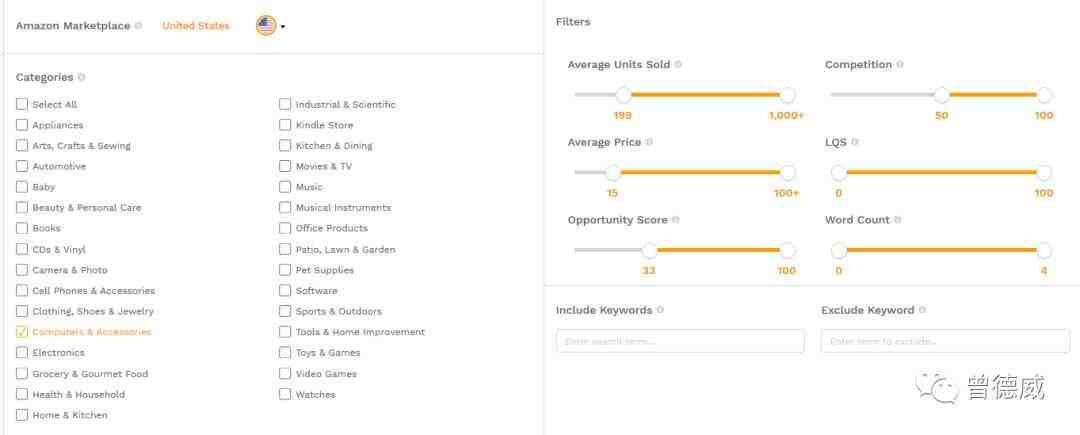Click info icon next to Amazon Marketplace
The width and height of the screenshot is (1080, 435).
click(x=138, y=25)
